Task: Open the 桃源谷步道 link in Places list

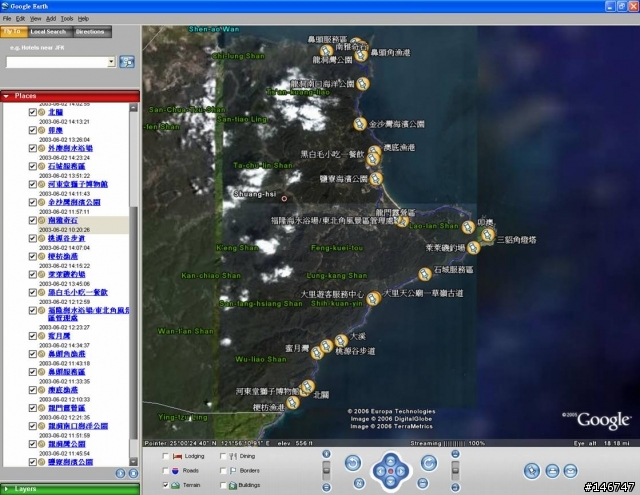Action: click(x=67, y=238)
